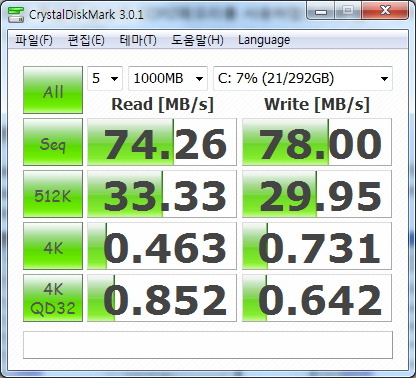The image size is (416, 378).
Task: Click the empty comment field at bottom
Action: click(208, 345)
